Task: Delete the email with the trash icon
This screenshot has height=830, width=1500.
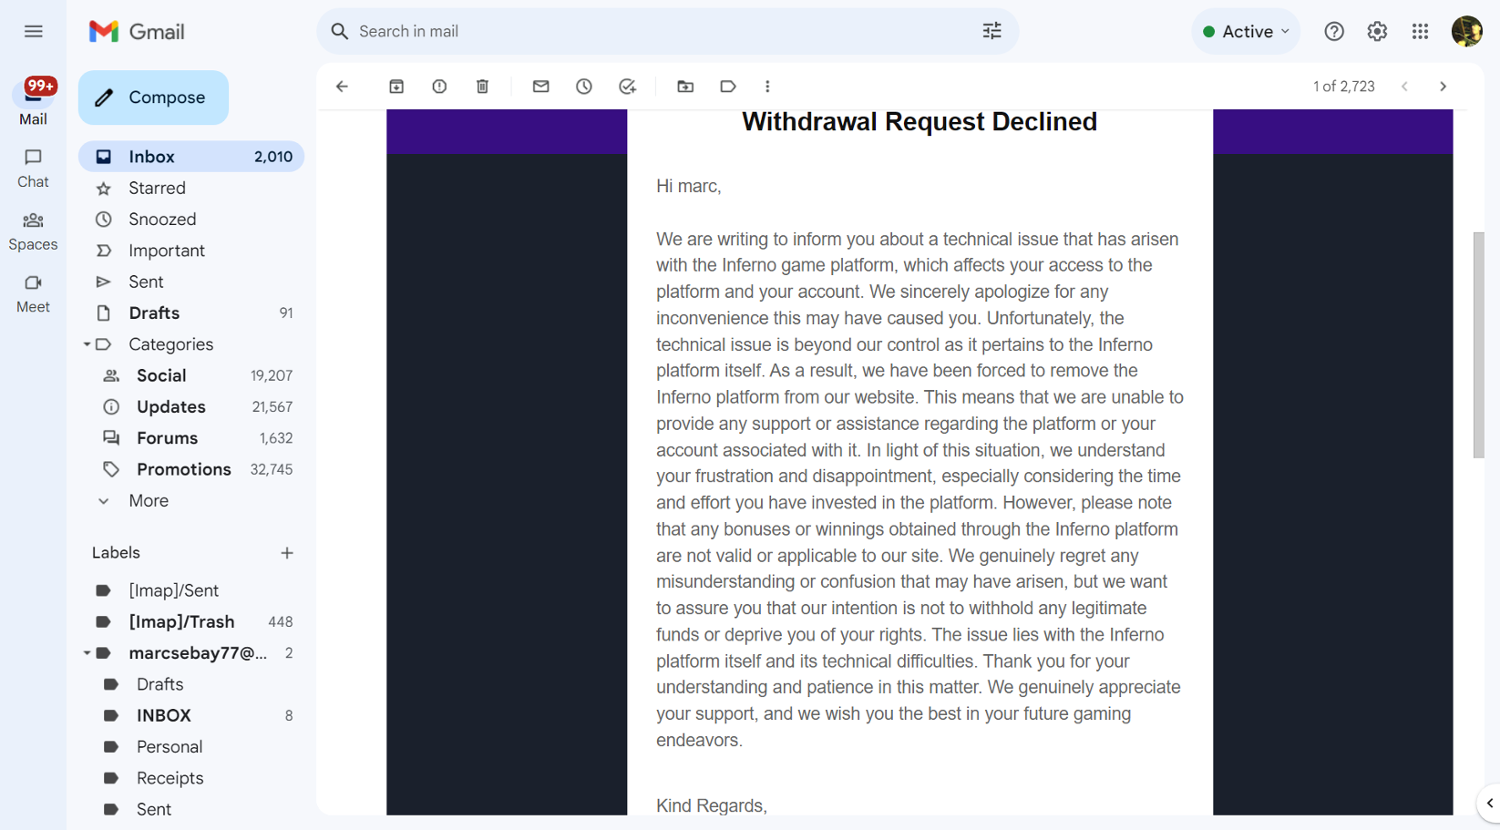Action: click(482, 87)
